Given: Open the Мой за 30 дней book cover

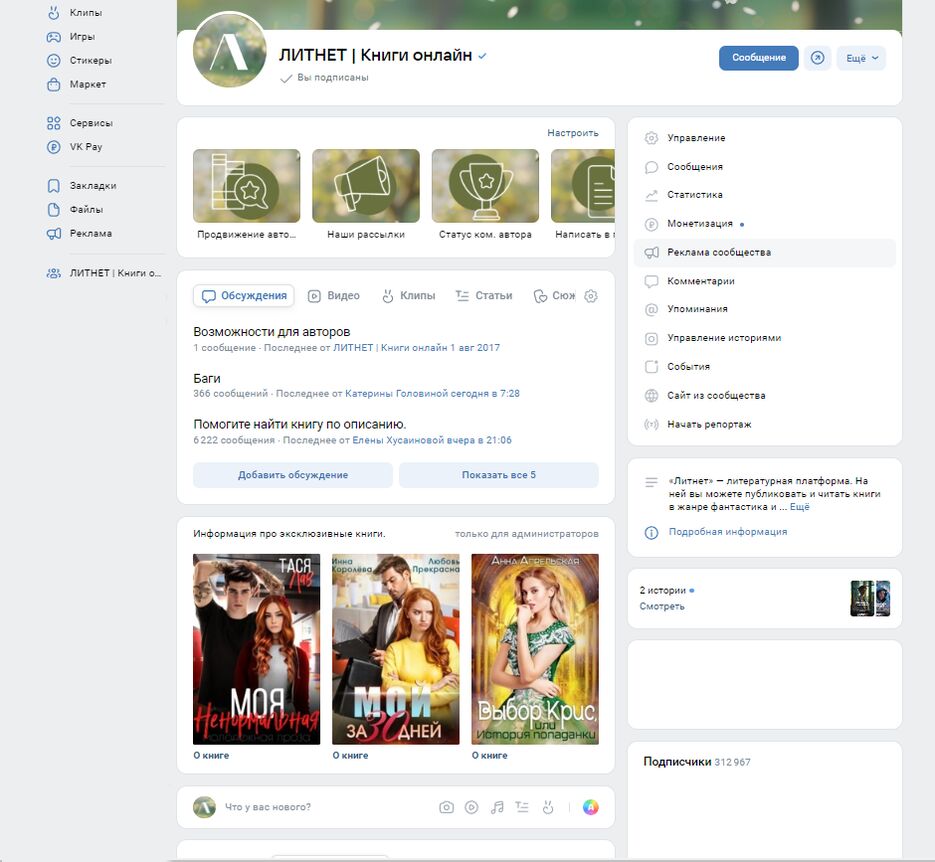Looking at the screenshot, I should point(396,649).
